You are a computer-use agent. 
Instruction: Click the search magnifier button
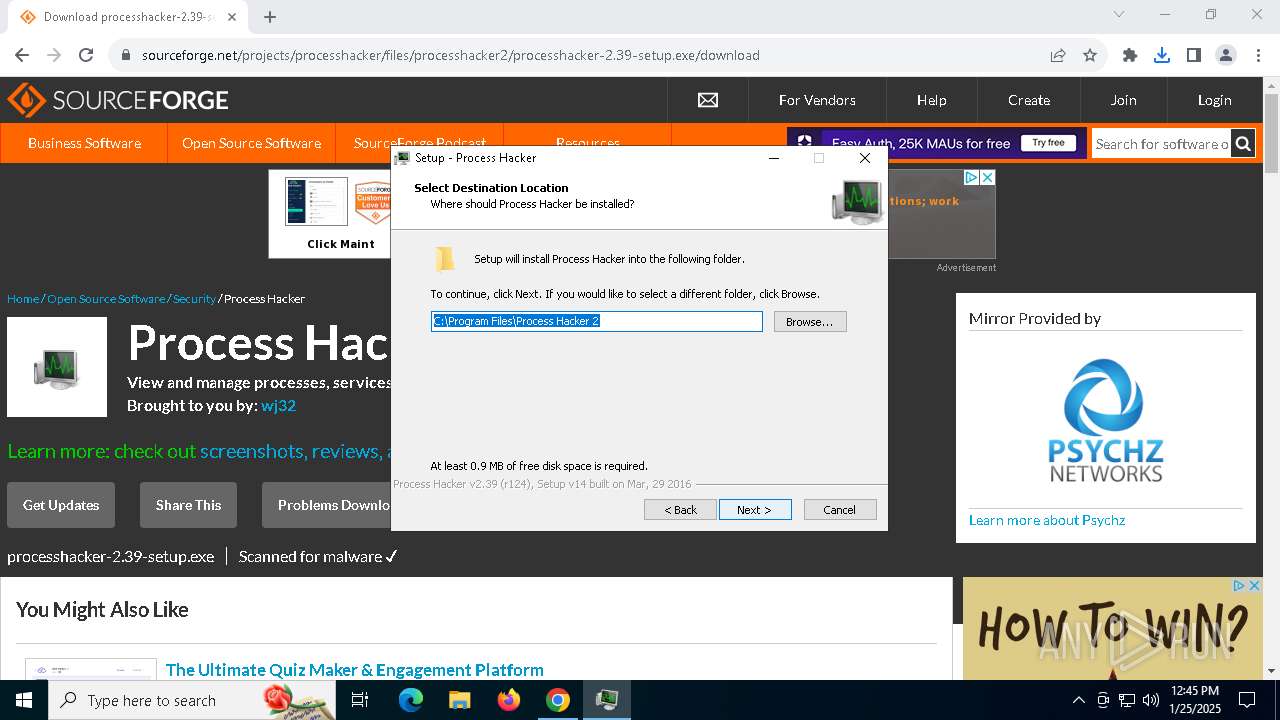(1243, 144)
